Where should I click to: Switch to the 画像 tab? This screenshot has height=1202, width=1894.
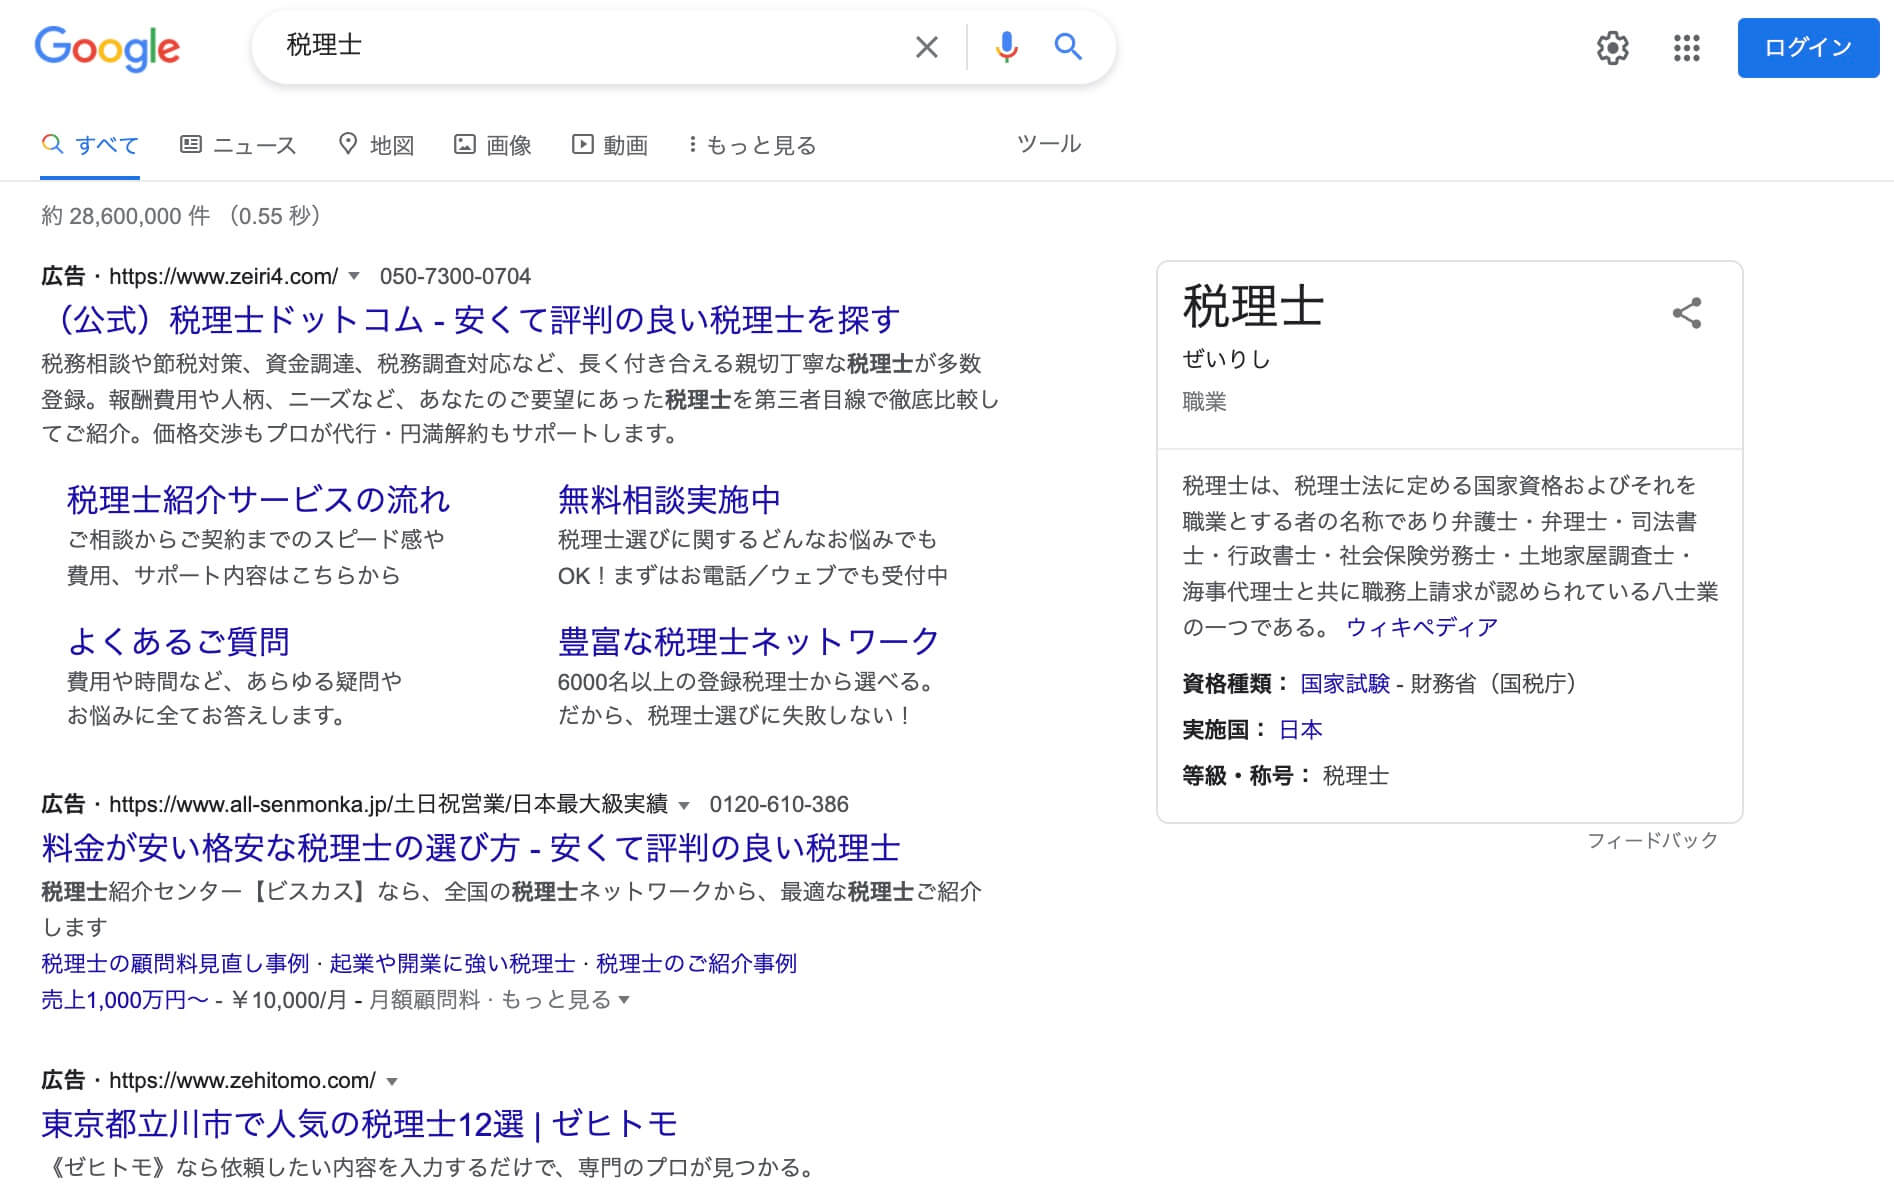493,146
